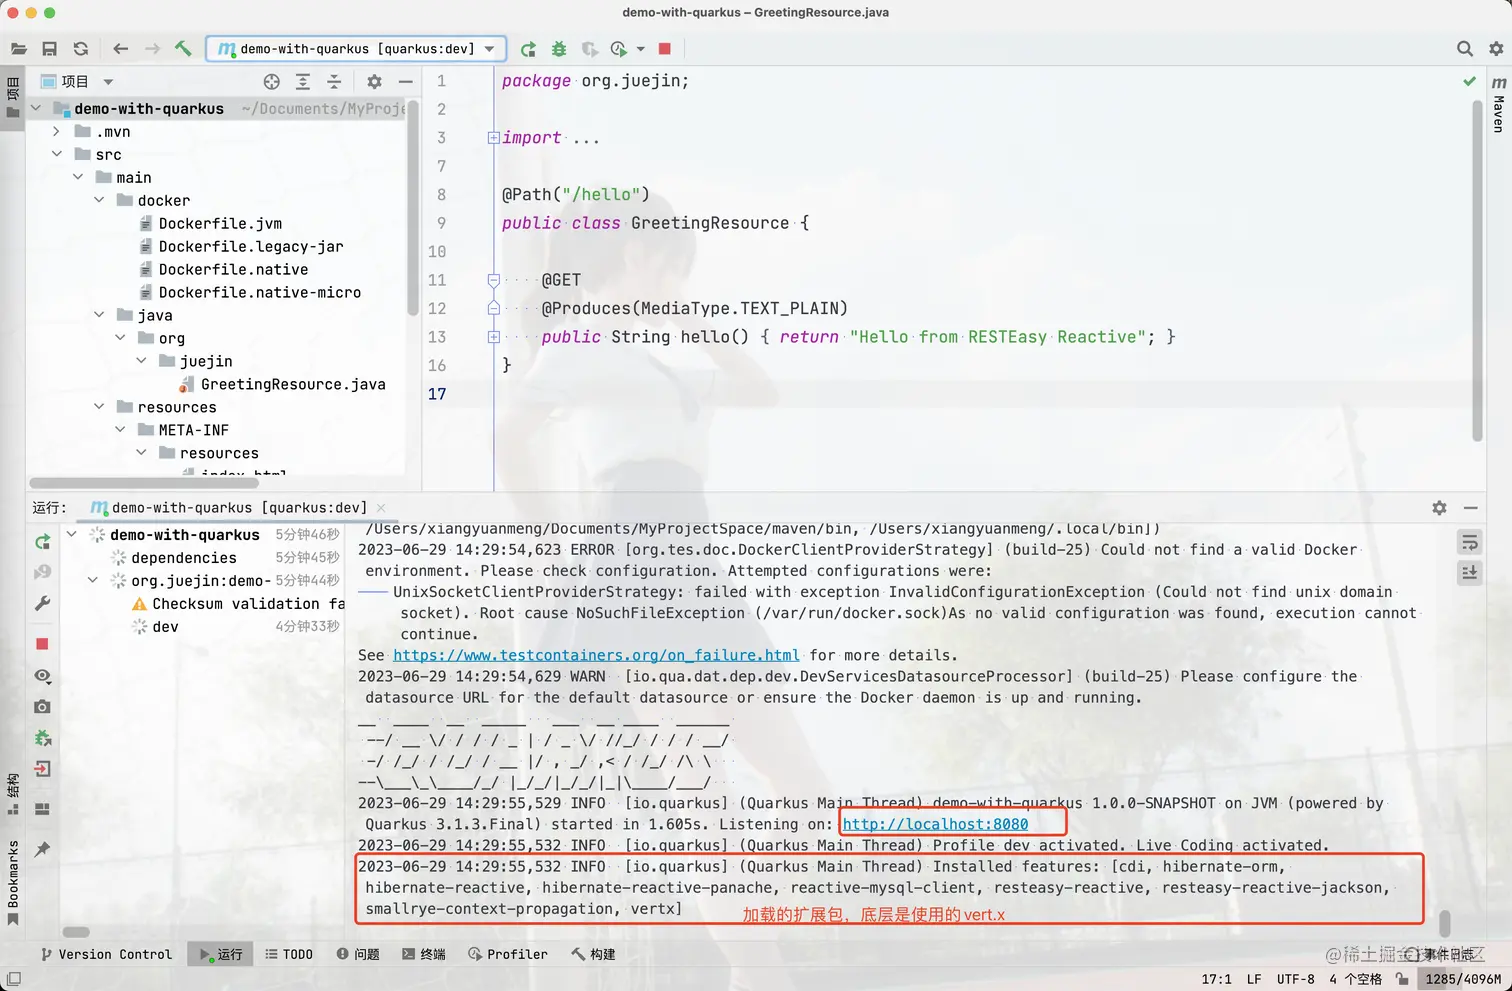The height and width of the screenshot is (991, 1512).
Task: Click the 1285/4096M memory indicator
Action: tap(1464, 979)
